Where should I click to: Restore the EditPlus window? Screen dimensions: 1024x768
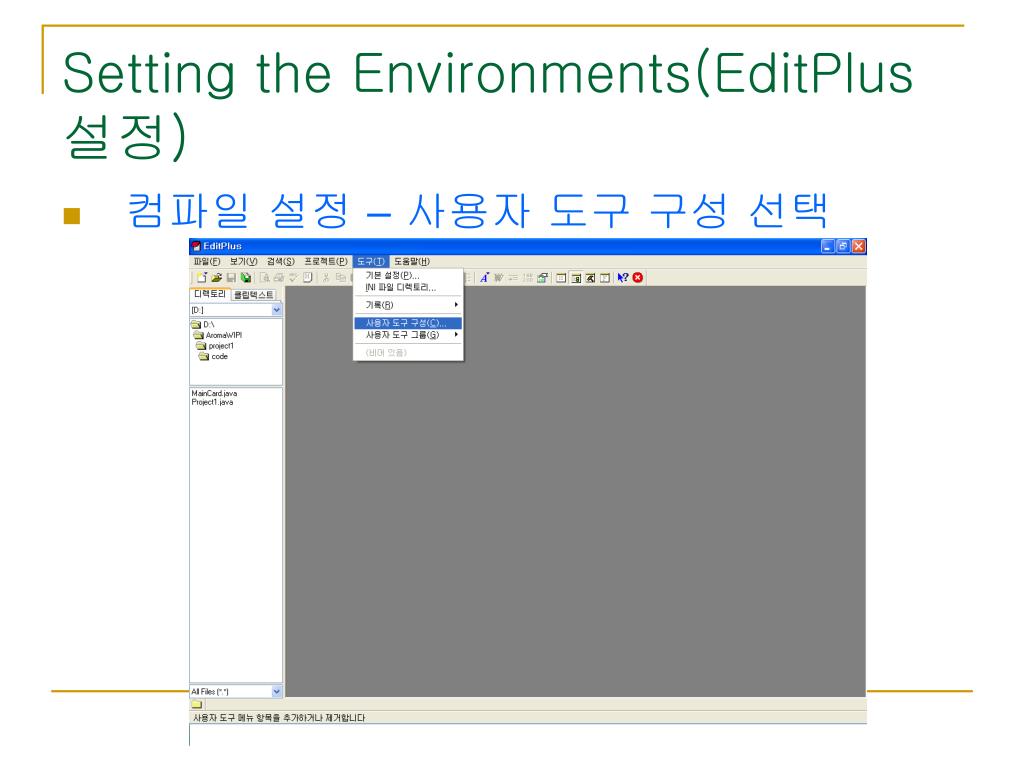(x=843, y=246)
